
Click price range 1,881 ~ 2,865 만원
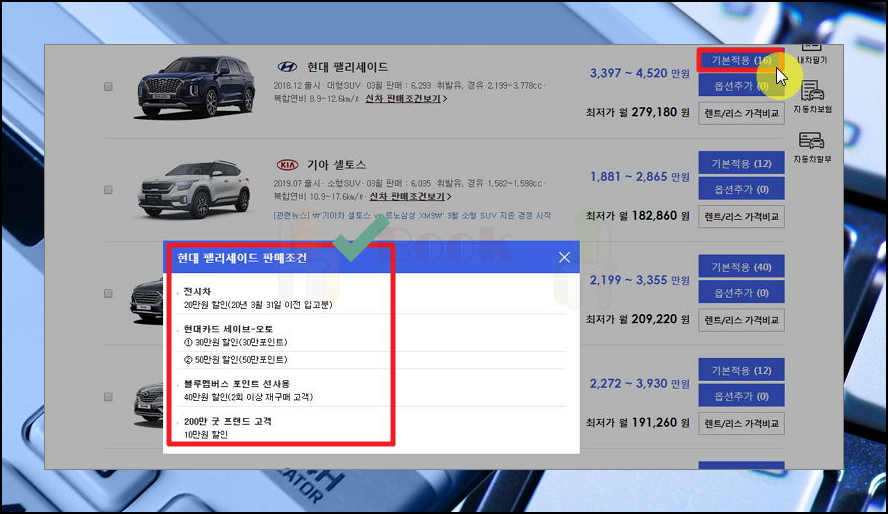point(640,177)
